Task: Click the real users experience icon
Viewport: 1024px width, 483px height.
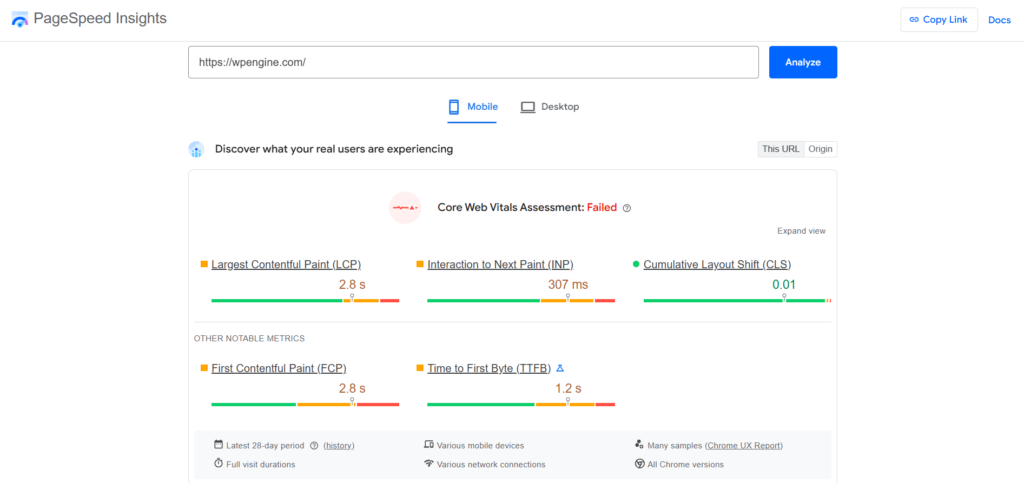Action: point(197,149)
